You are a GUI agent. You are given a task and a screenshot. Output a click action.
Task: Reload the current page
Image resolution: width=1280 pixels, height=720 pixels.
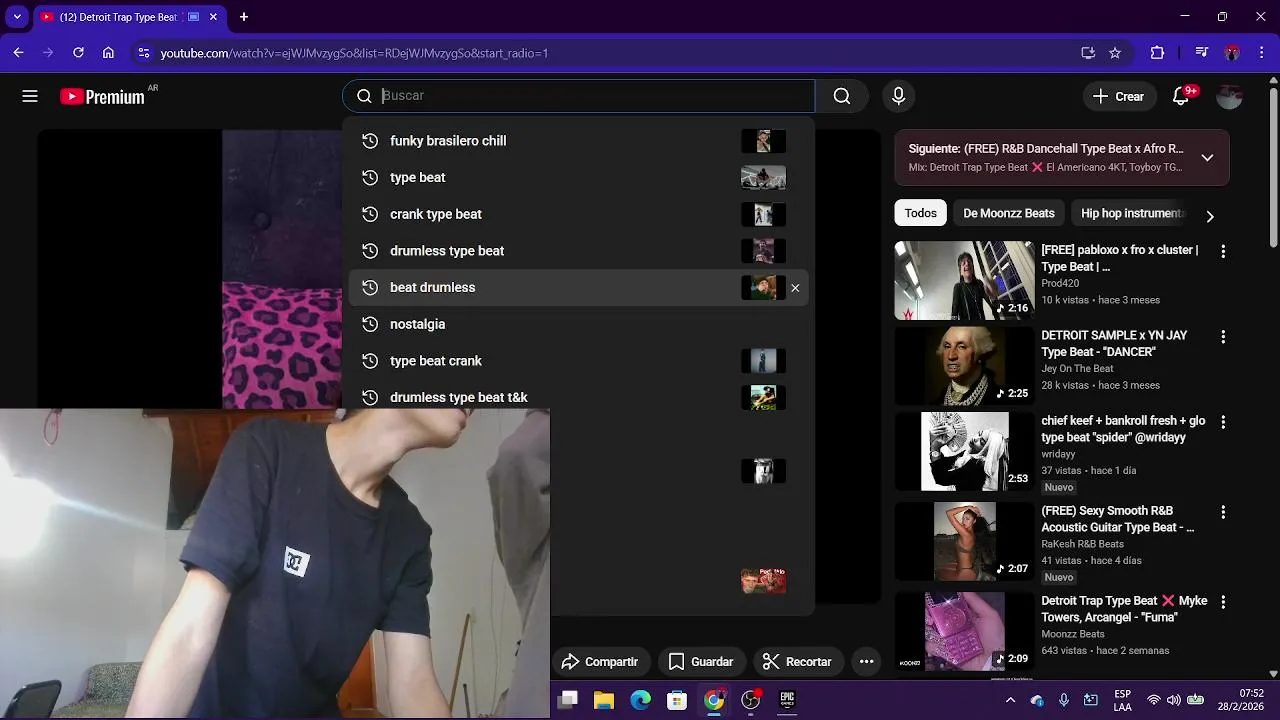78,53
